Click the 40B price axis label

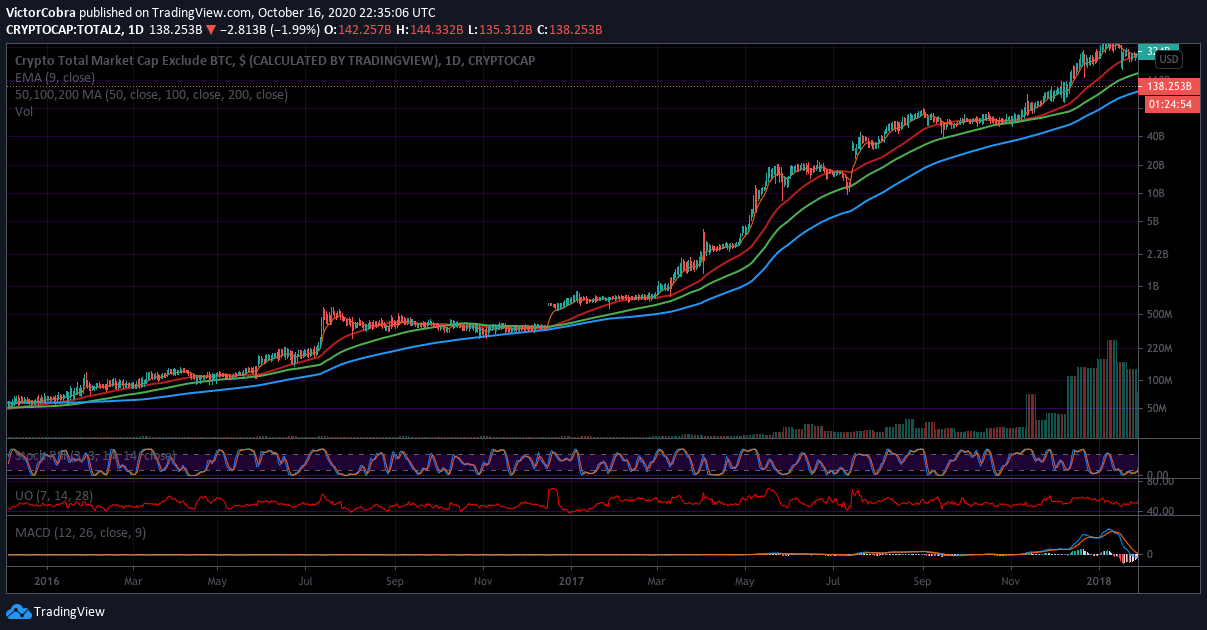click(1156, 136)
